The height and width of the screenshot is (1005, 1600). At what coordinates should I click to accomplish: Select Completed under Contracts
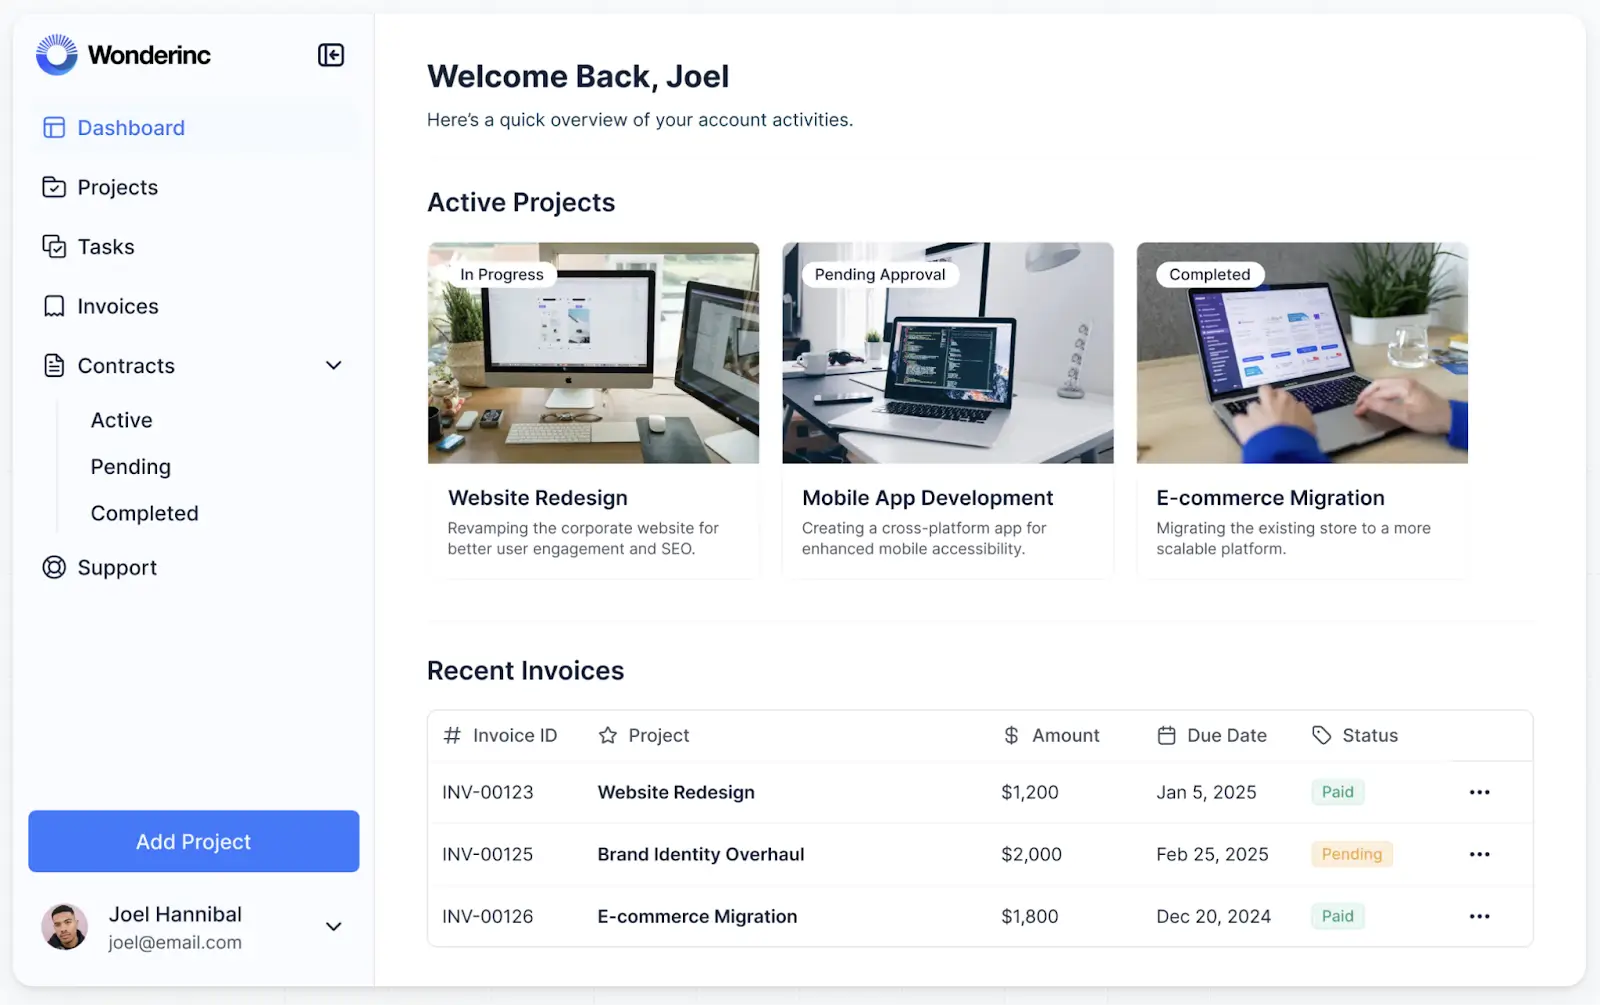[144, 513]
